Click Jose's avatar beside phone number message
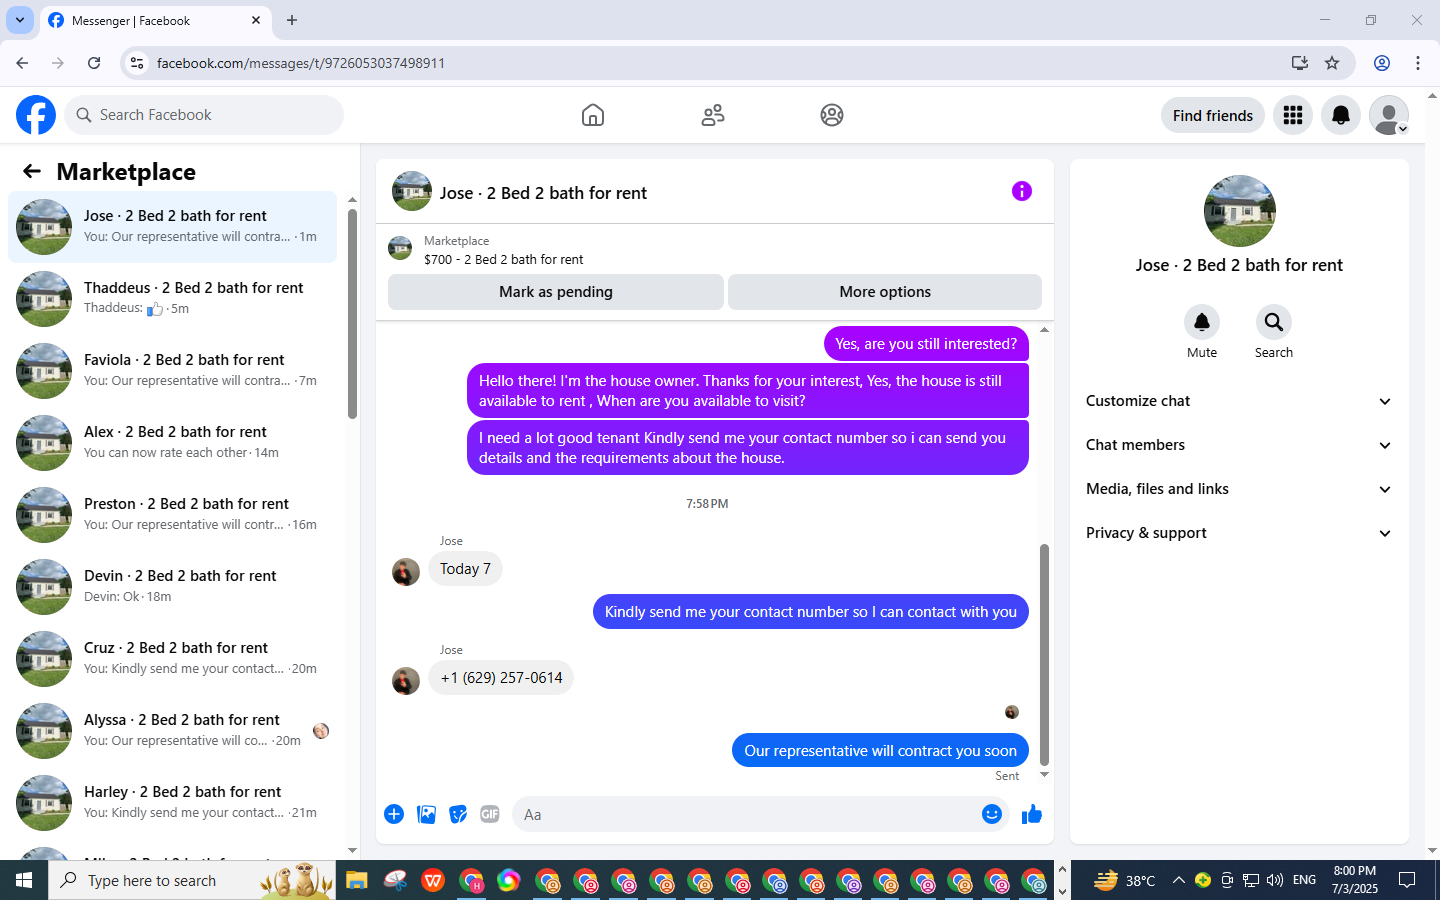 tap(405, 680)
